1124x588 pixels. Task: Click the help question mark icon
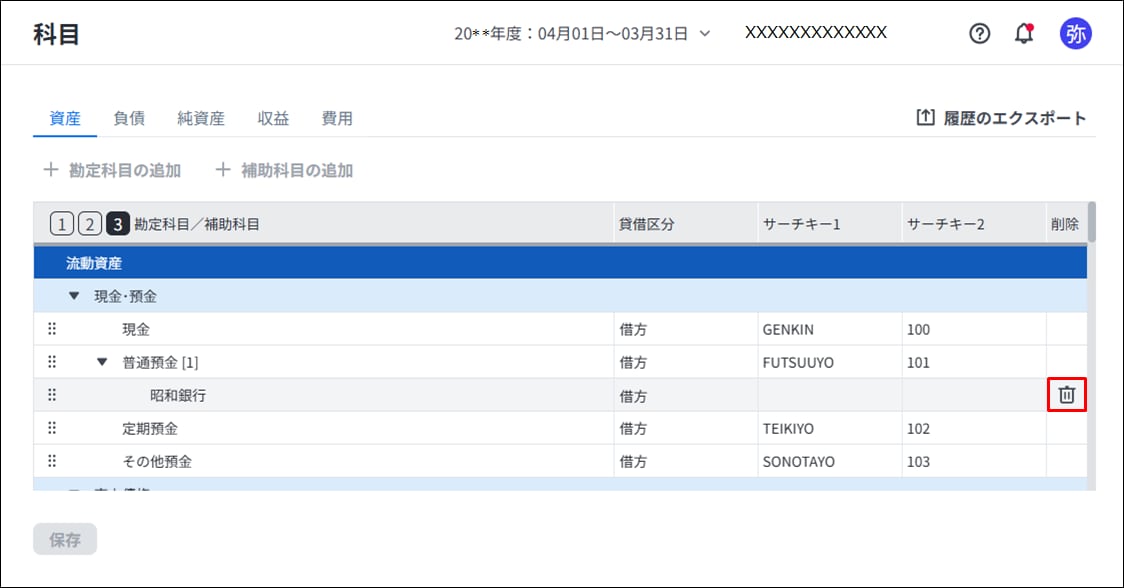tap(980, 33)
